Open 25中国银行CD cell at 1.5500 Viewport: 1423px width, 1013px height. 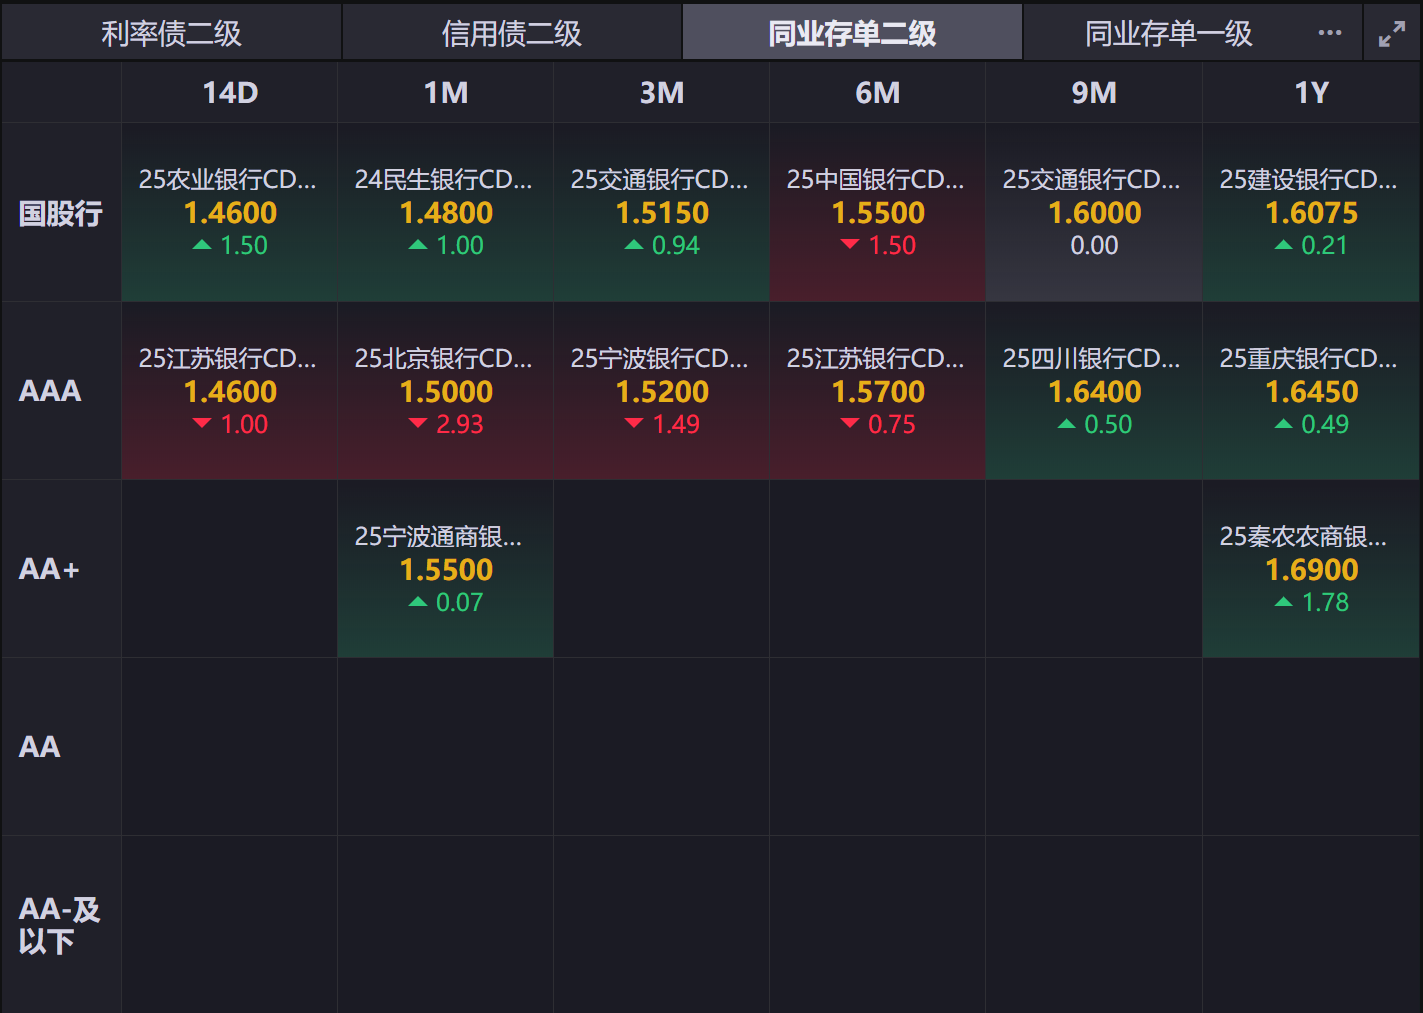tap(878, 213)
